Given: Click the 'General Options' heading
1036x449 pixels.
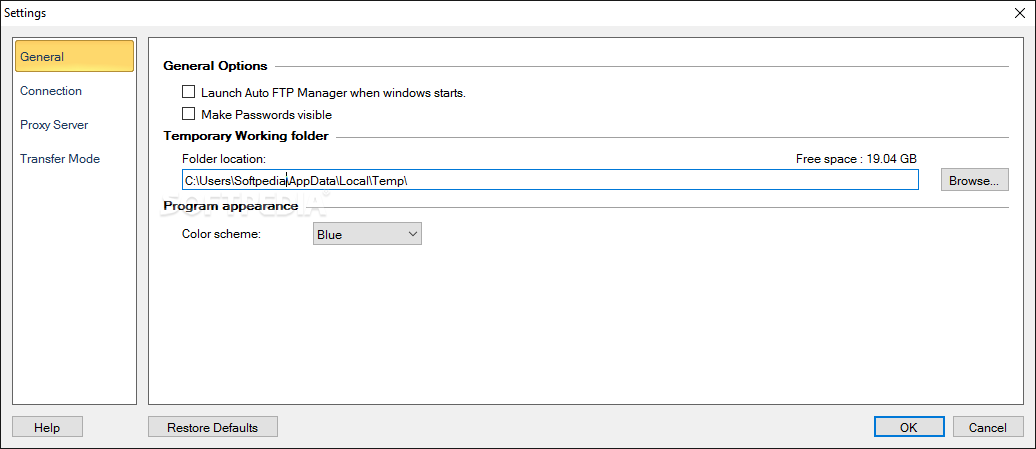Looking at the screenshot, I should 215,66.
